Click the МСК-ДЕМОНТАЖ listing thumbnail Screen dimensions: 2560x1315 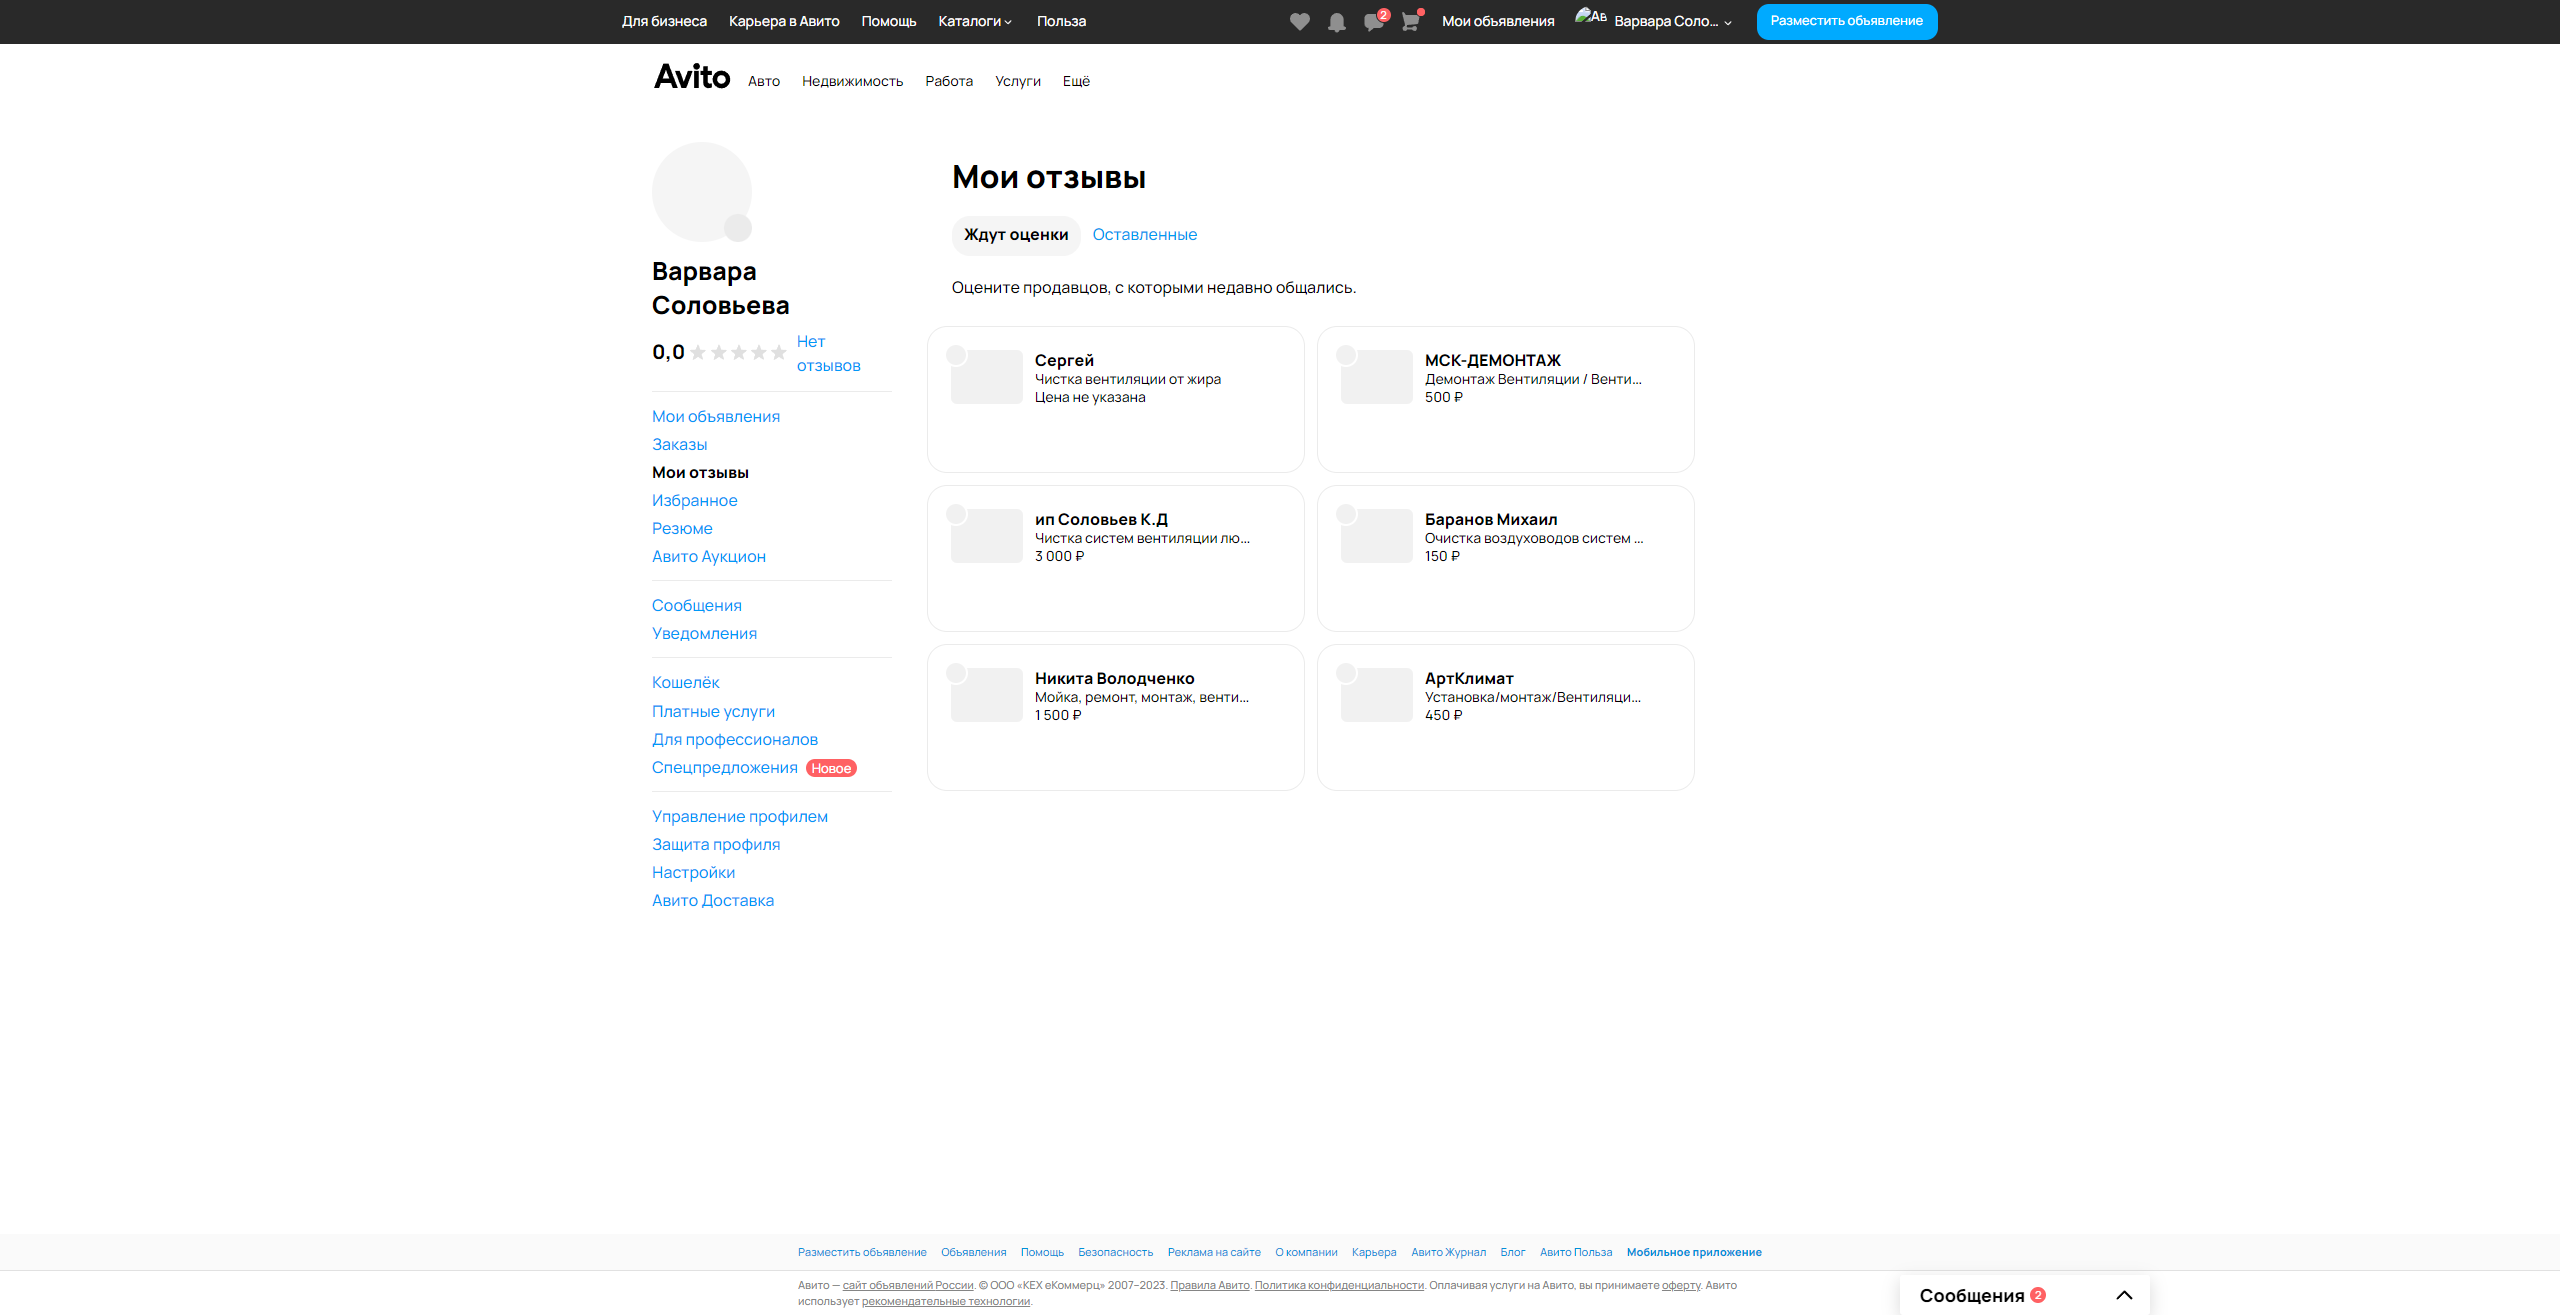click(x=1376, y=377)
